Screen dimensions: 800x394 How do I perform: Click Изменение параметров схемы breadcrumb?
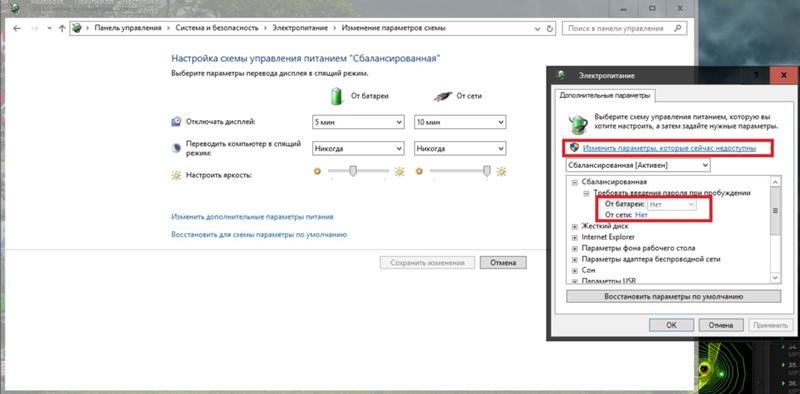point(393,29)
